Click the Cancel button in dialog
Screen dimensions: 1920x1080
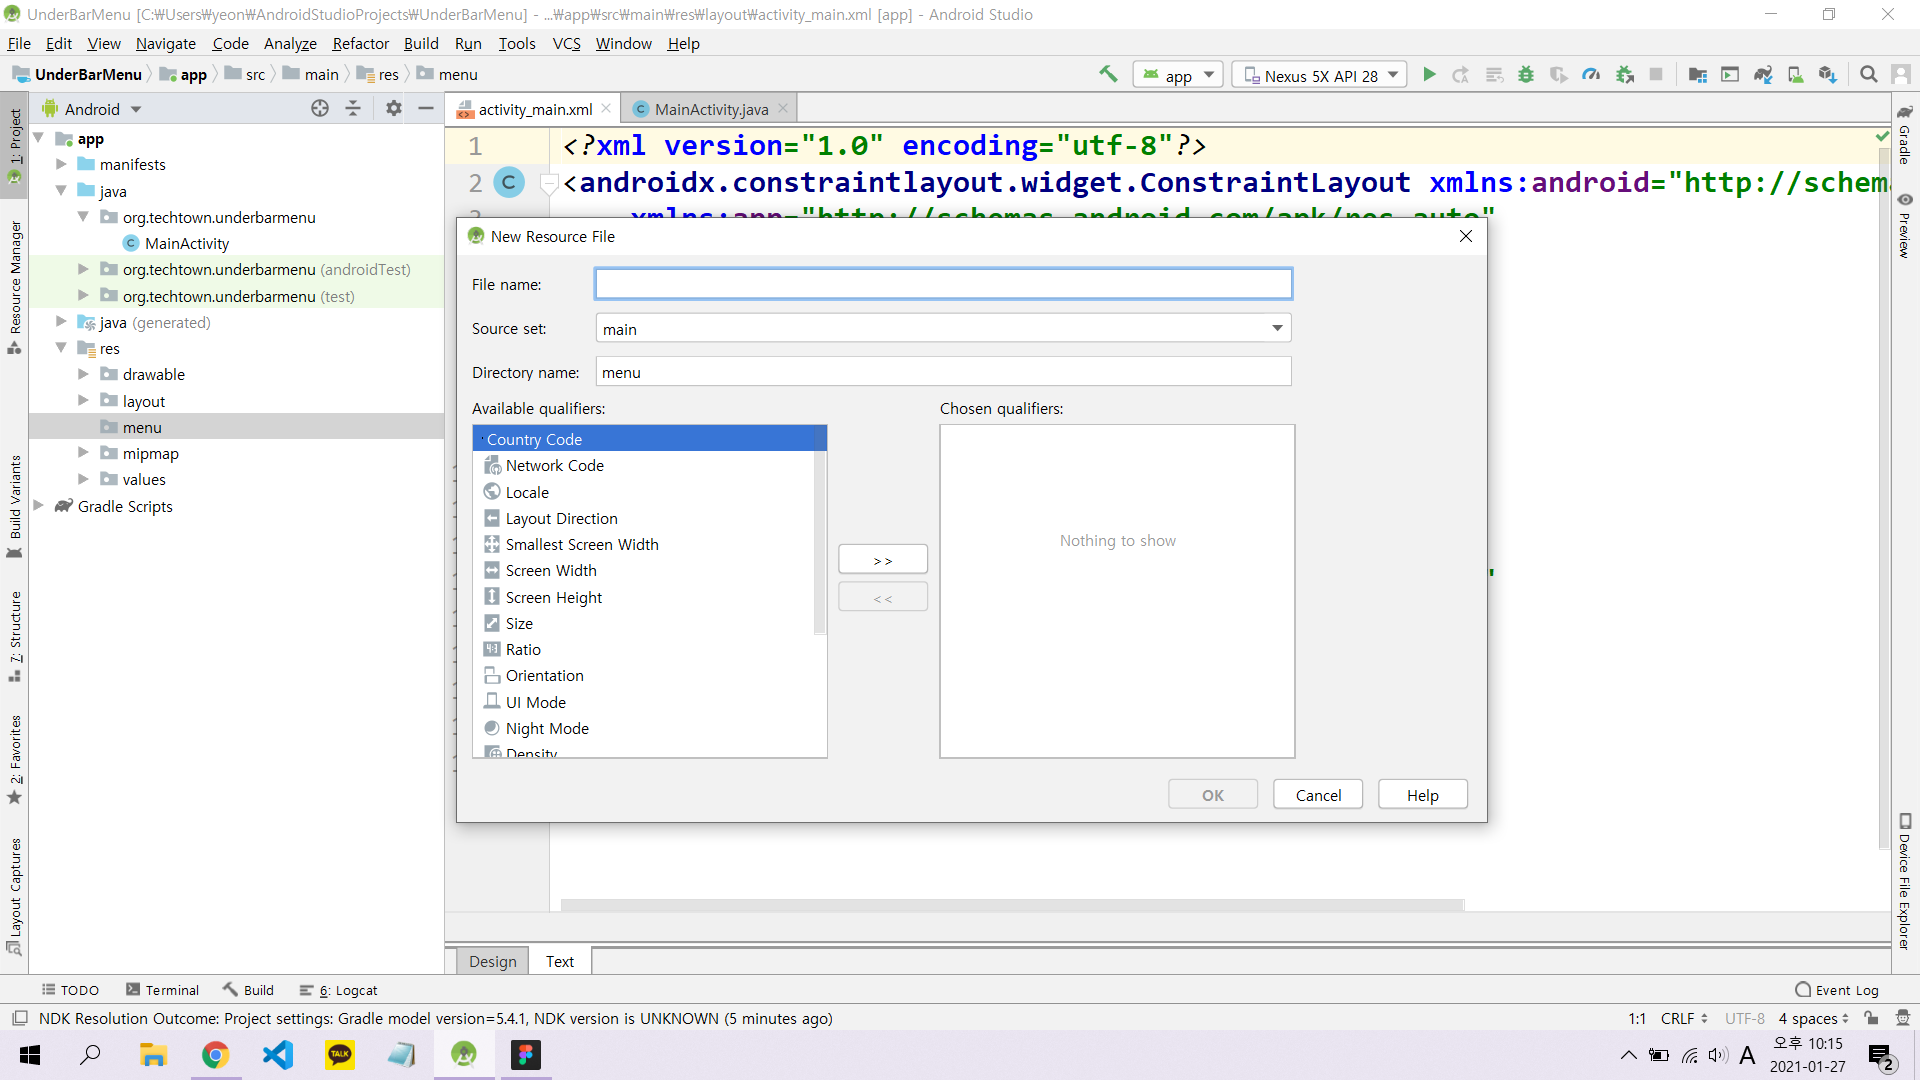pyautogui.click(x=1317, y=795)
